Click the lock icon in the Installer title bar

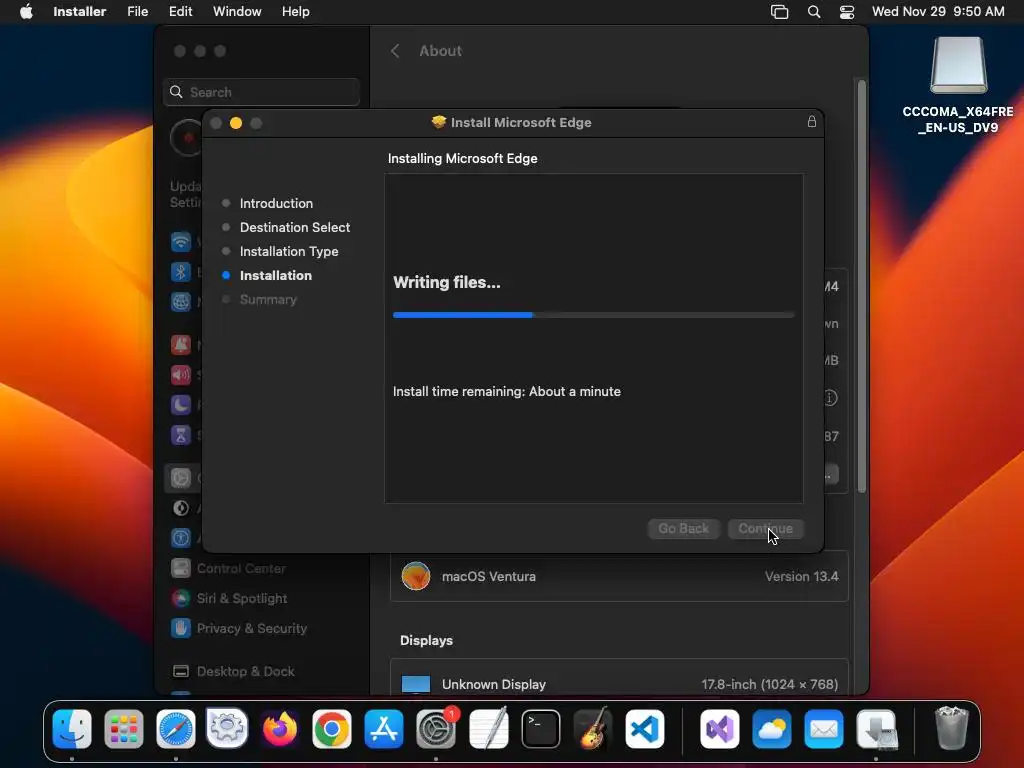point(812,121)
